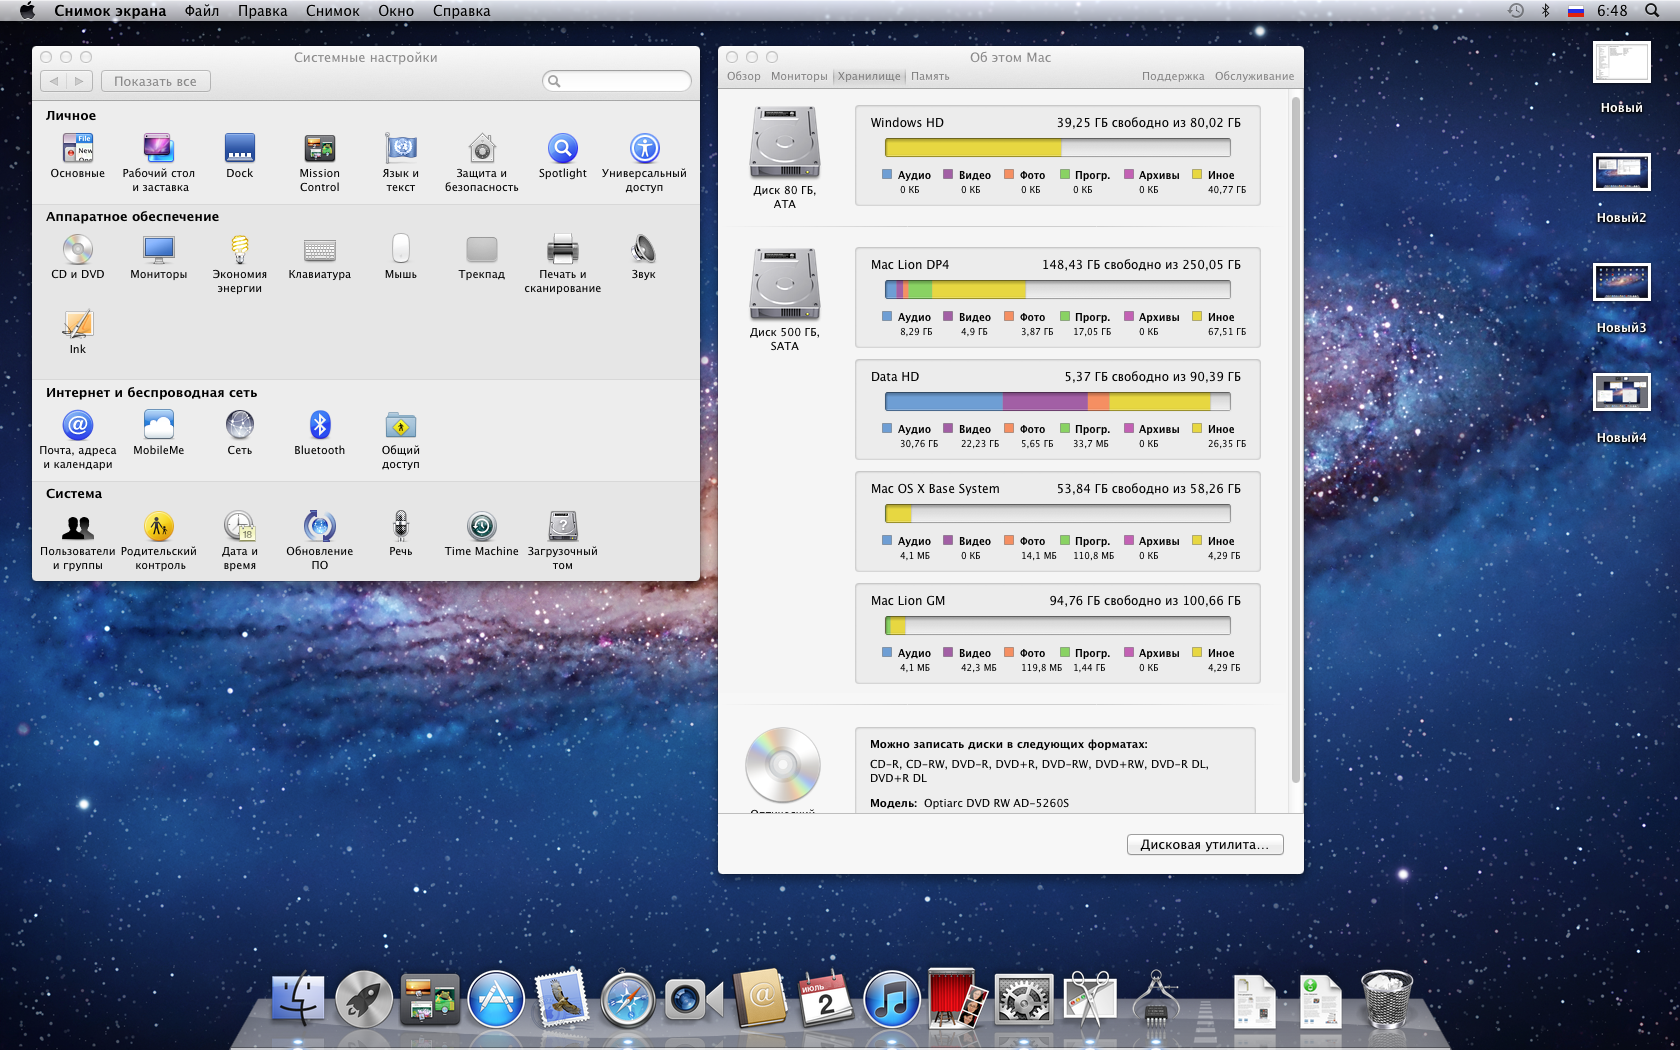Viewport: 1680px width, 1050px height.
Task: Open iTunes in the Dock
Action: 890,1000
